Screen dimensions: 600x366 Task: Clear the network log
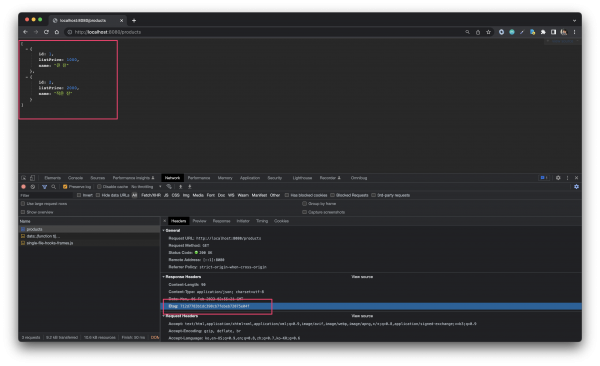tap(33, 187)
